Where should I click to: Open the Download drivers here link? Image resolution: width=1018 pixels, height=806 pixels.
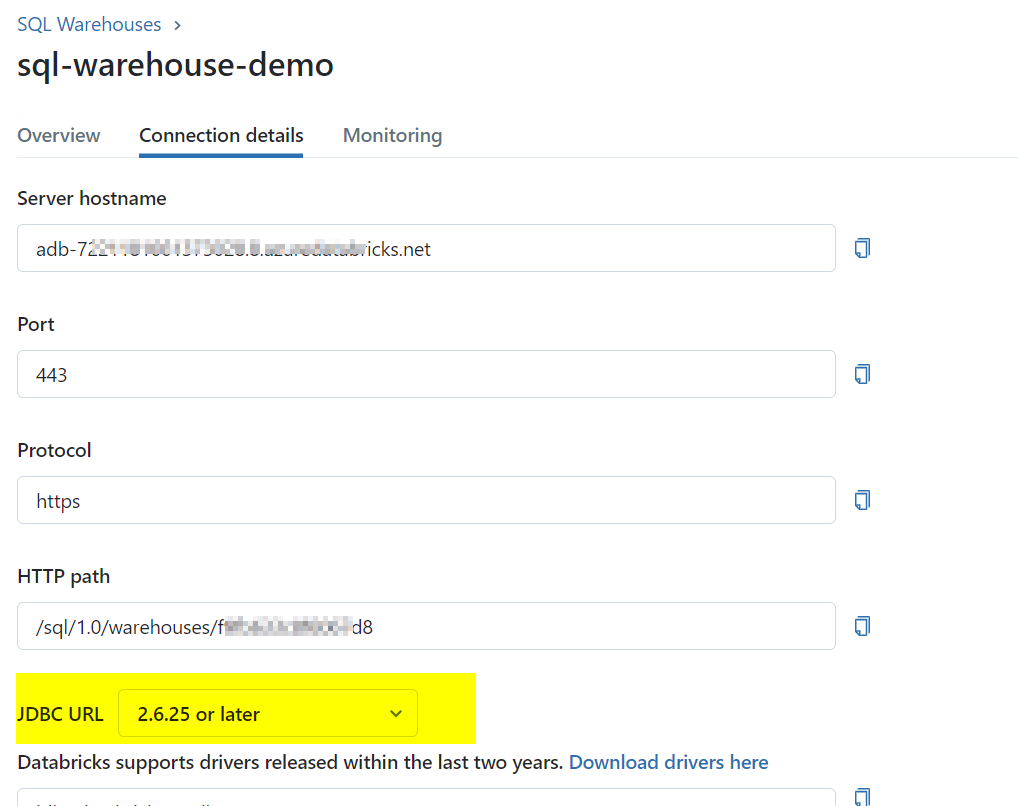coord(668,762)
